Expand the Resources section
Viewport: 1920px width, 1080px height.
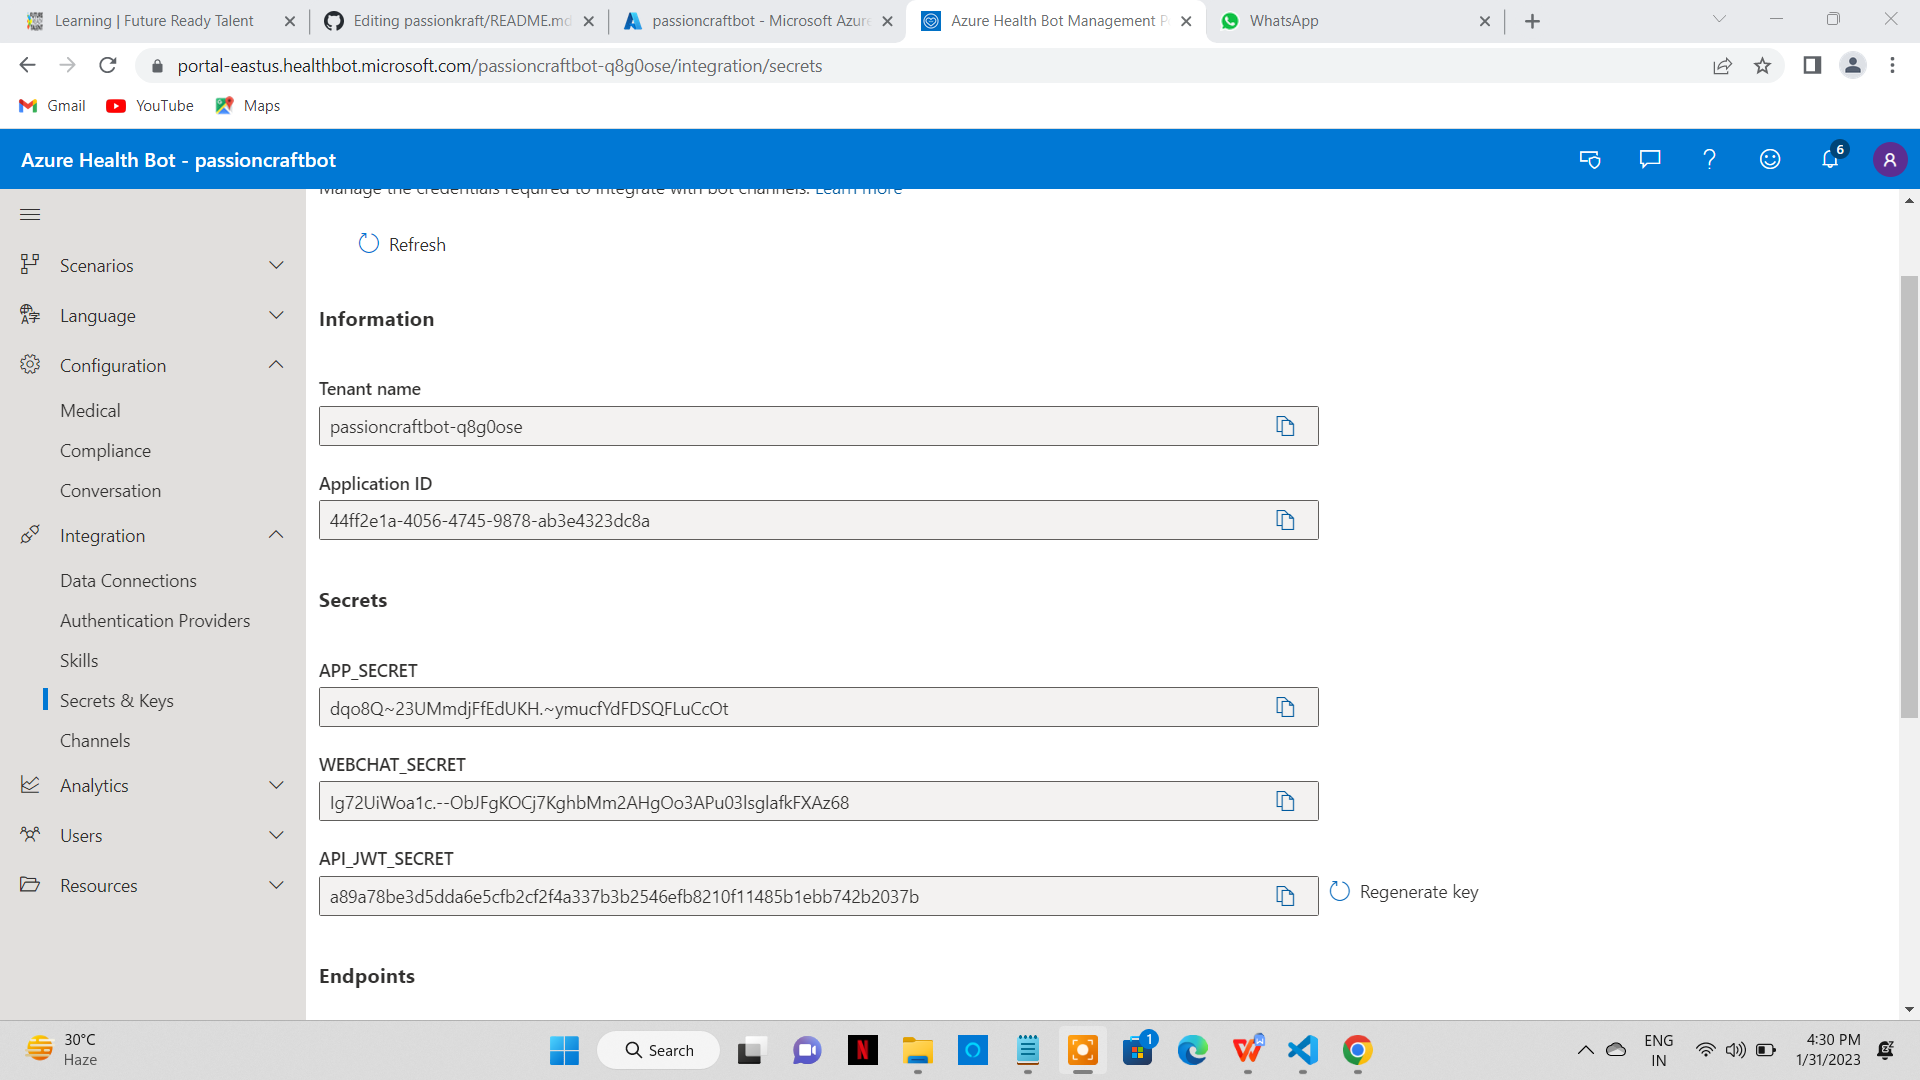(276, 885)
